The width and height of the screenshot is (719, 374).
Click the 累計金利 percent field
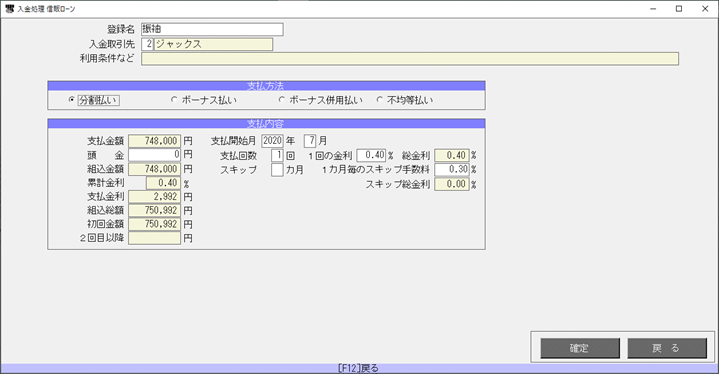point(163,183)
